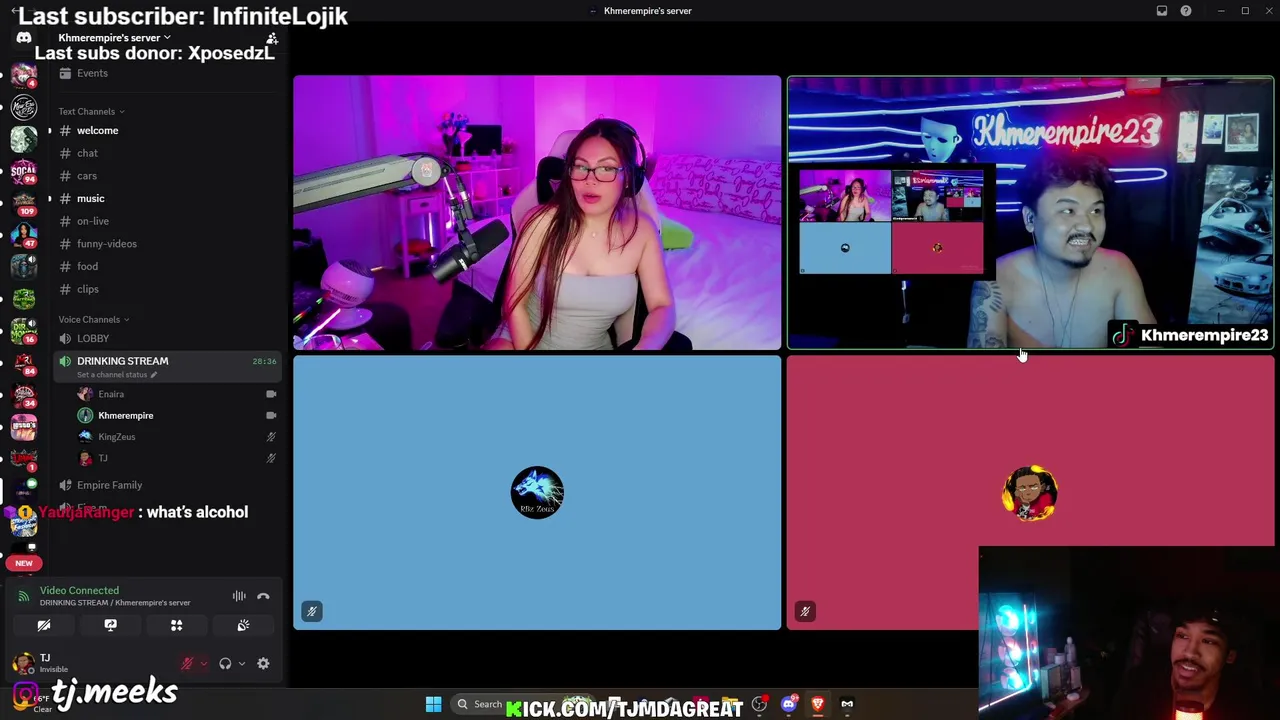
Task: Open the chat text channel
Action: click(x=167, y=153)
